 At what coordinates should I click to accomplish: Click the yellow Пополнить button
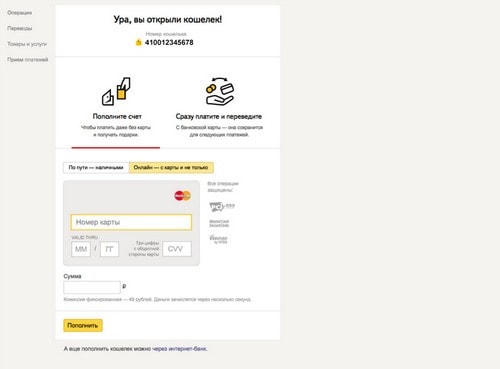click(83, 325)
